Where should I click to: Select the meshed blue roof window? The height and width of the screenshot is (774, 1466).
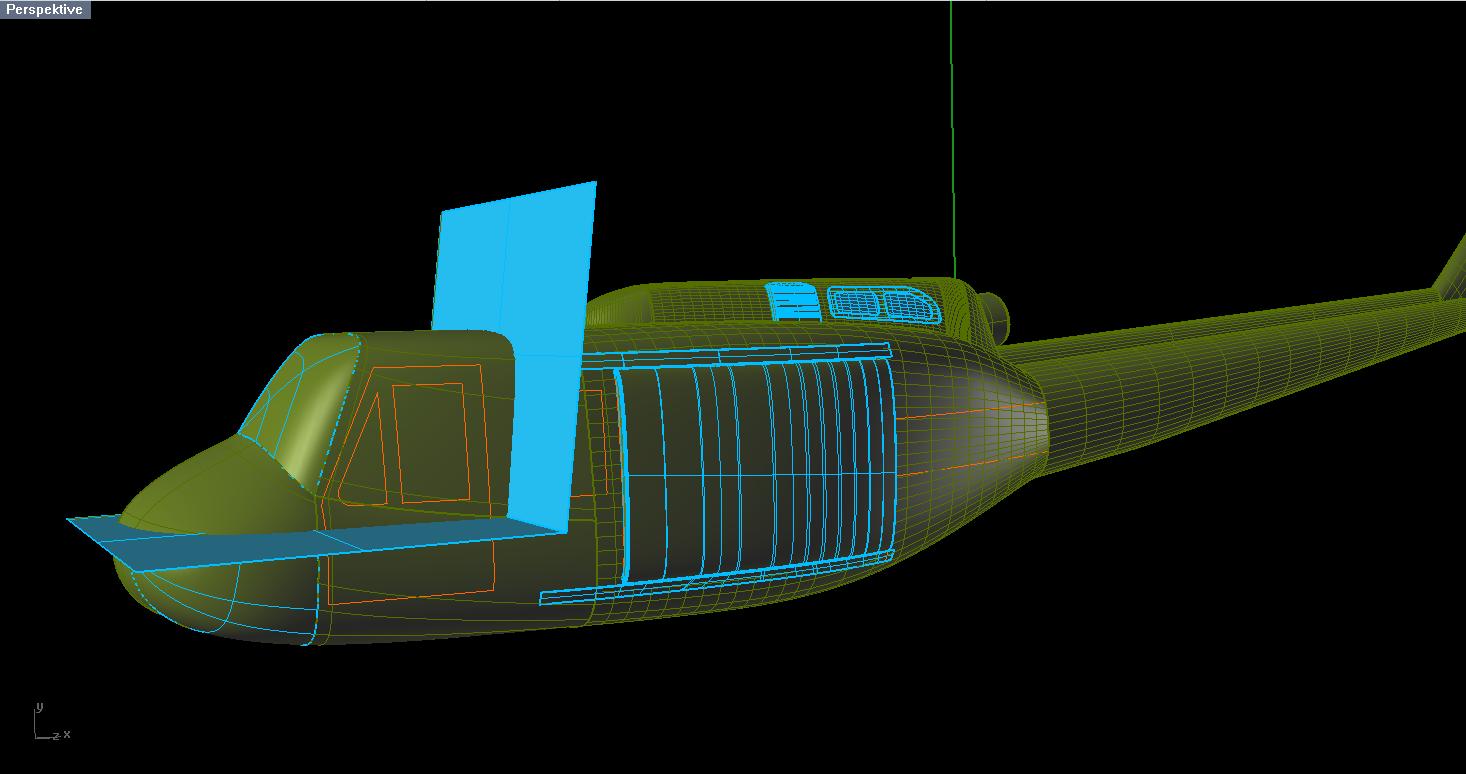pyautogui.click(x=883, y=304)
